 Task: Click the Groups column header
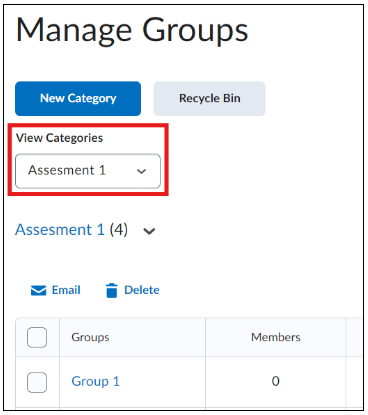pyautogui.click(x=90, y=337)
